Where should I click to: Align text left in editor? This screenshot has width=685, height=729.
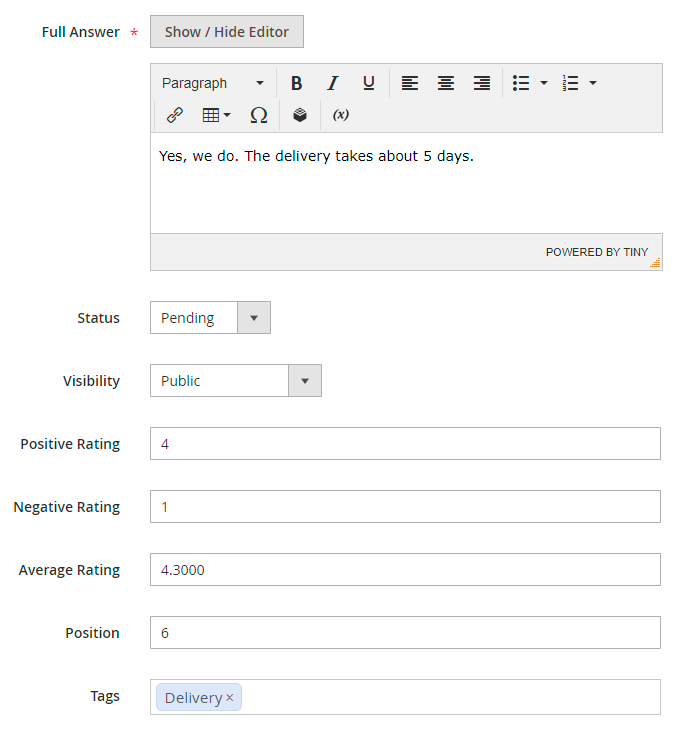click(410, 83)
